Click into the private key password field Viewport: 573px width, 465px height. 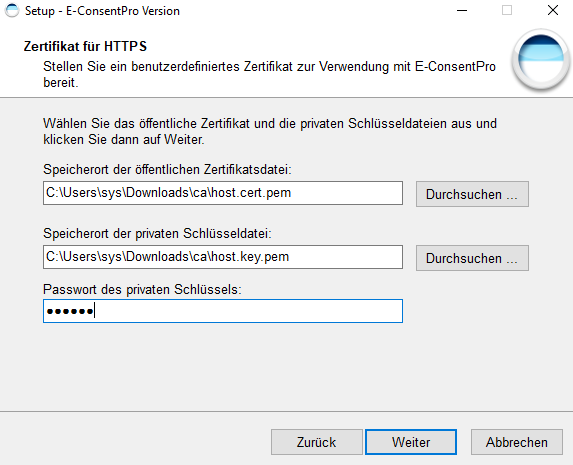coord(223,311)
